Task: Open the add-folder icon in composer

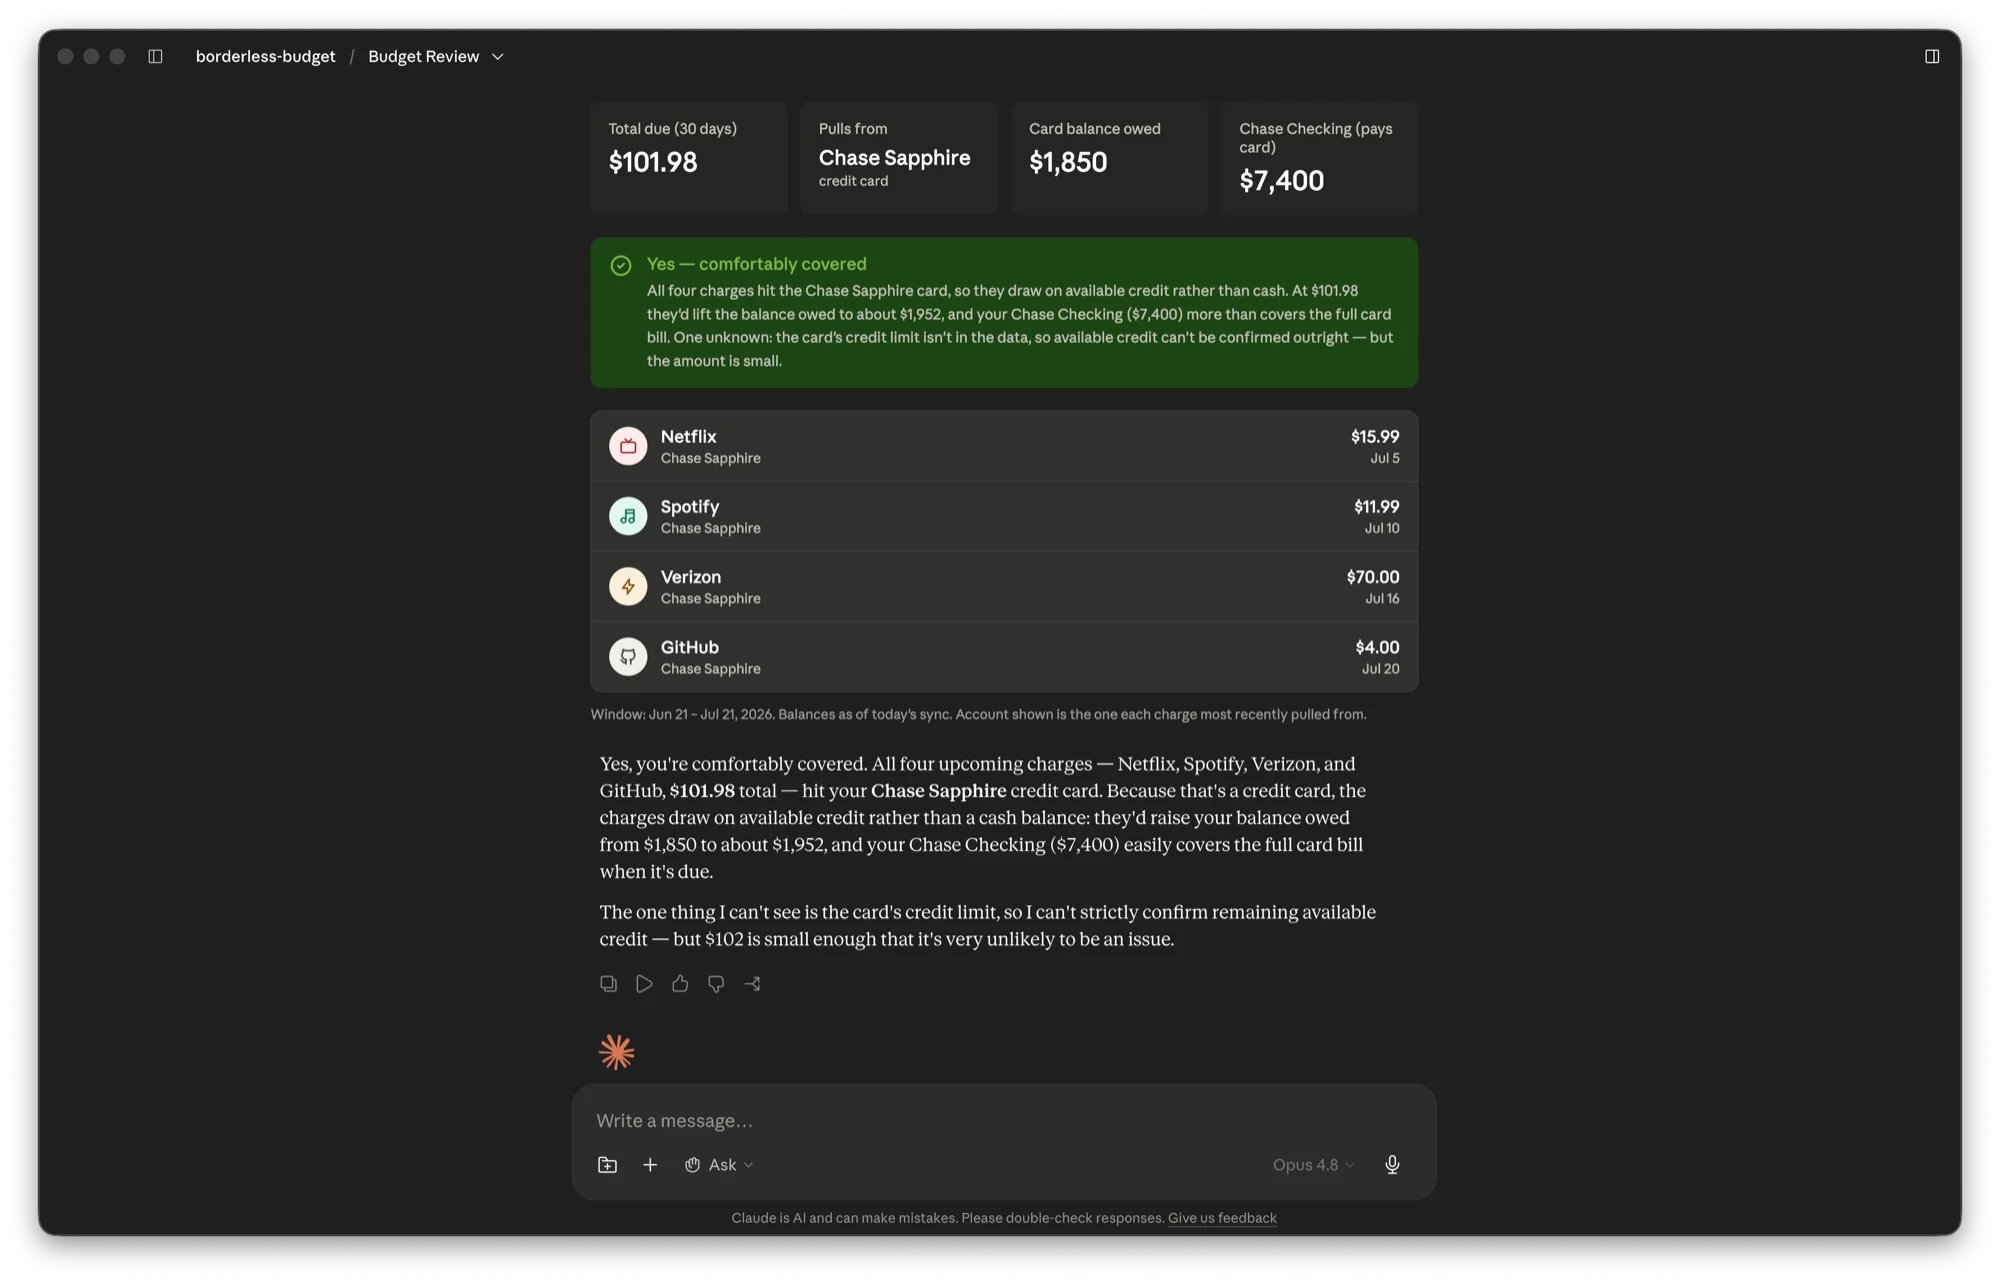Action: coord(607,1164)
